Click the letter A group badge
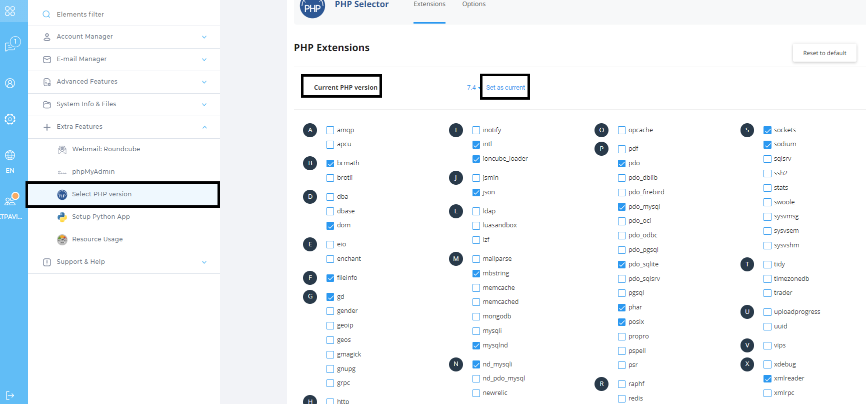 click(310, 130)
